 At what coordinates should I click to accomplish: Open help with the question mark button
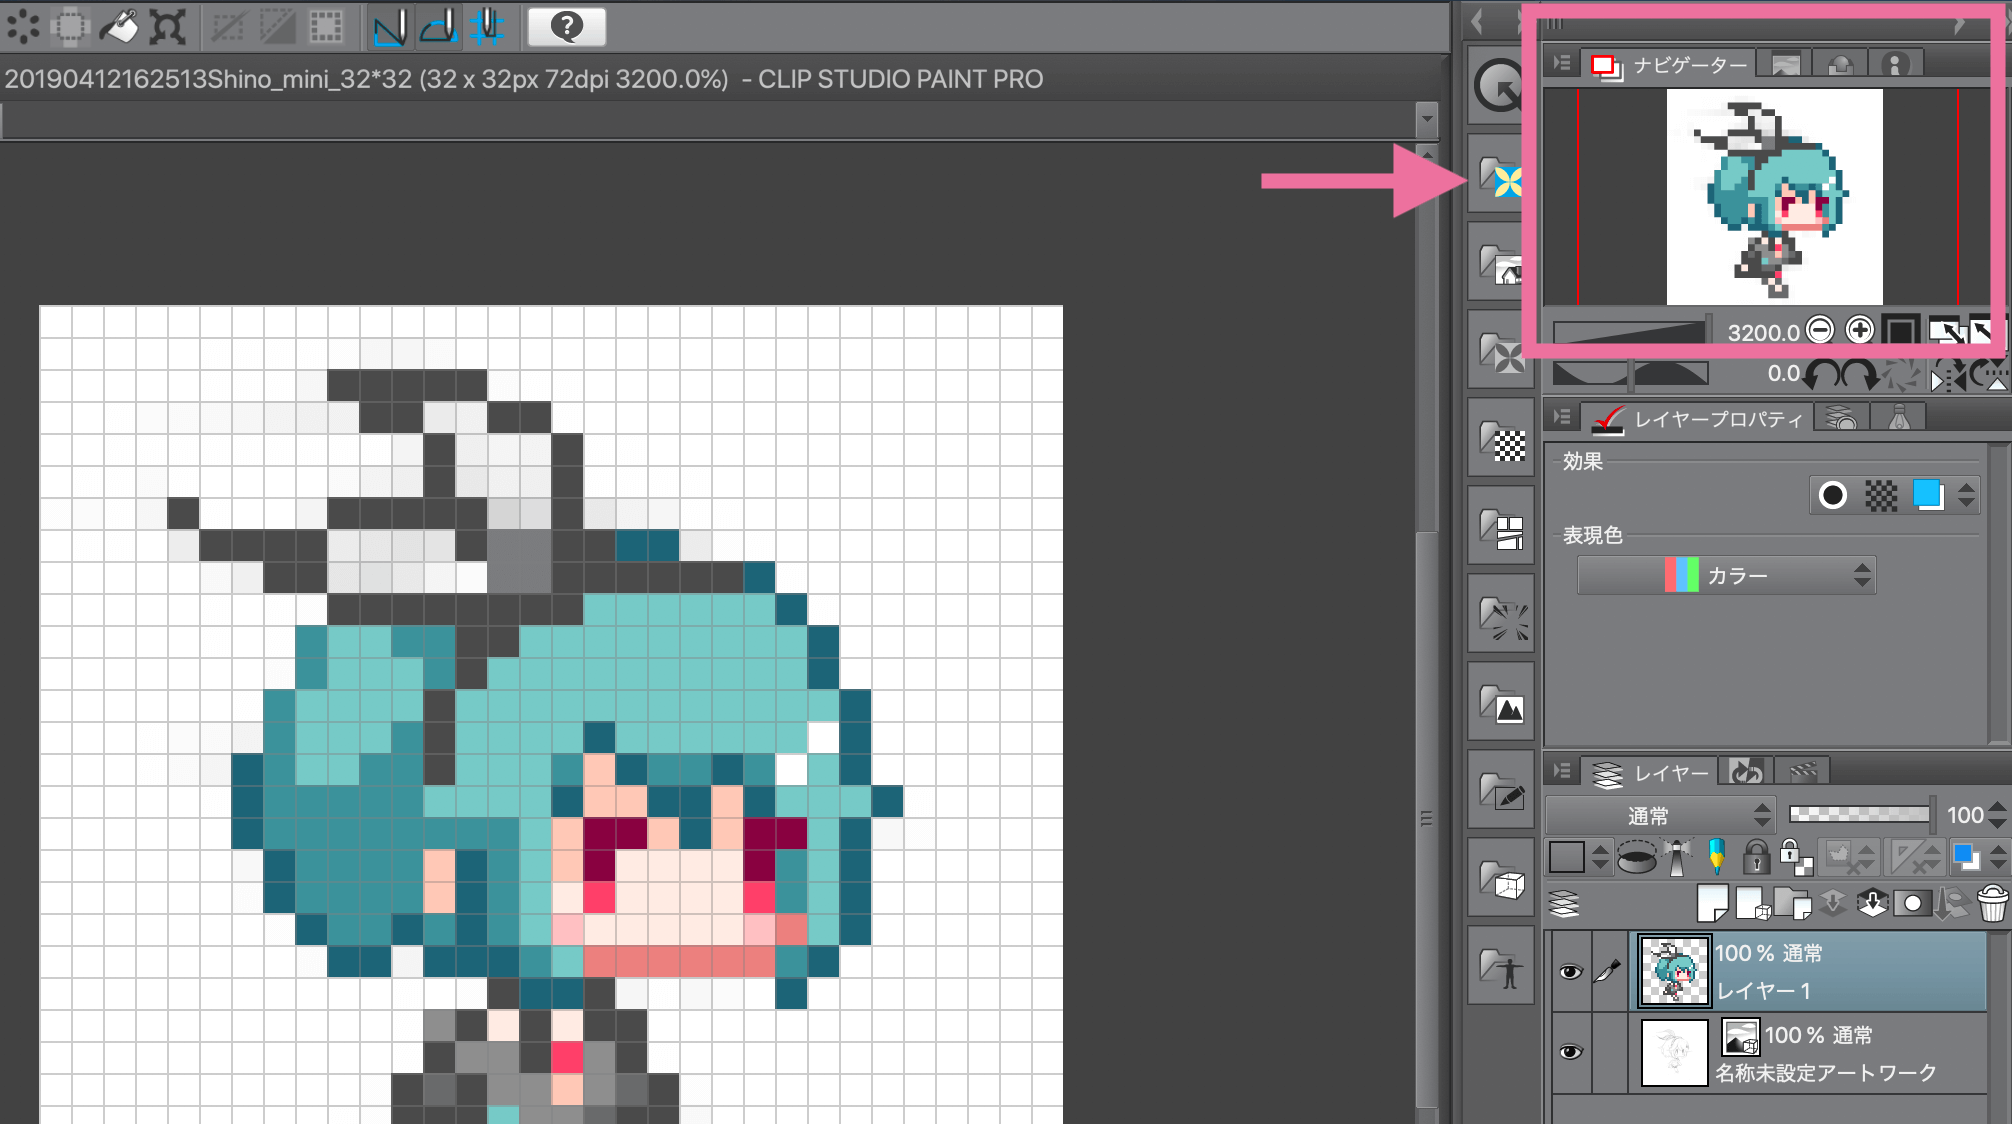[566, 27]
